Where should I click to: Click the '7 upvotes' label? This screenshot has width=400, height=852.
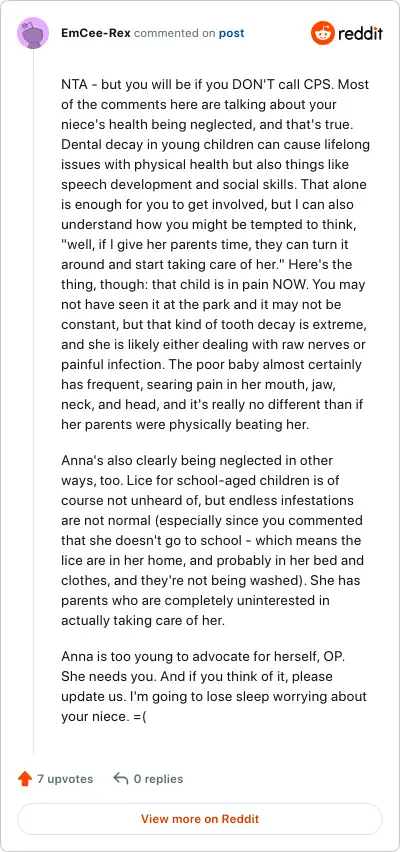(x=65, y=779)
